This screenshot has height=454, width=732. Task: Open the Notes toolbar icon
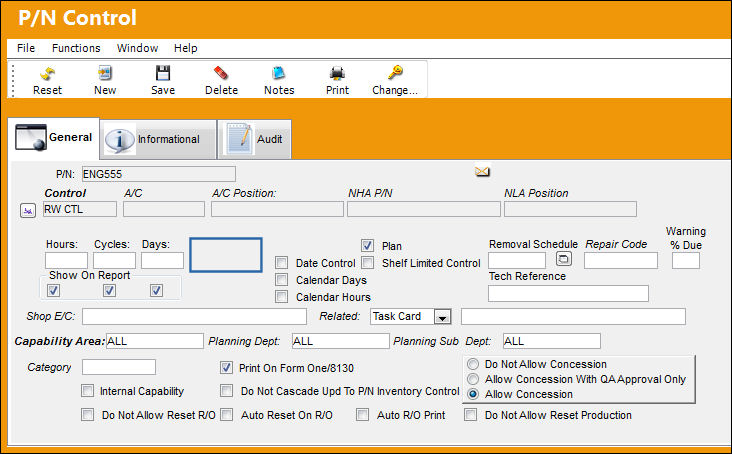pos(279,73)
